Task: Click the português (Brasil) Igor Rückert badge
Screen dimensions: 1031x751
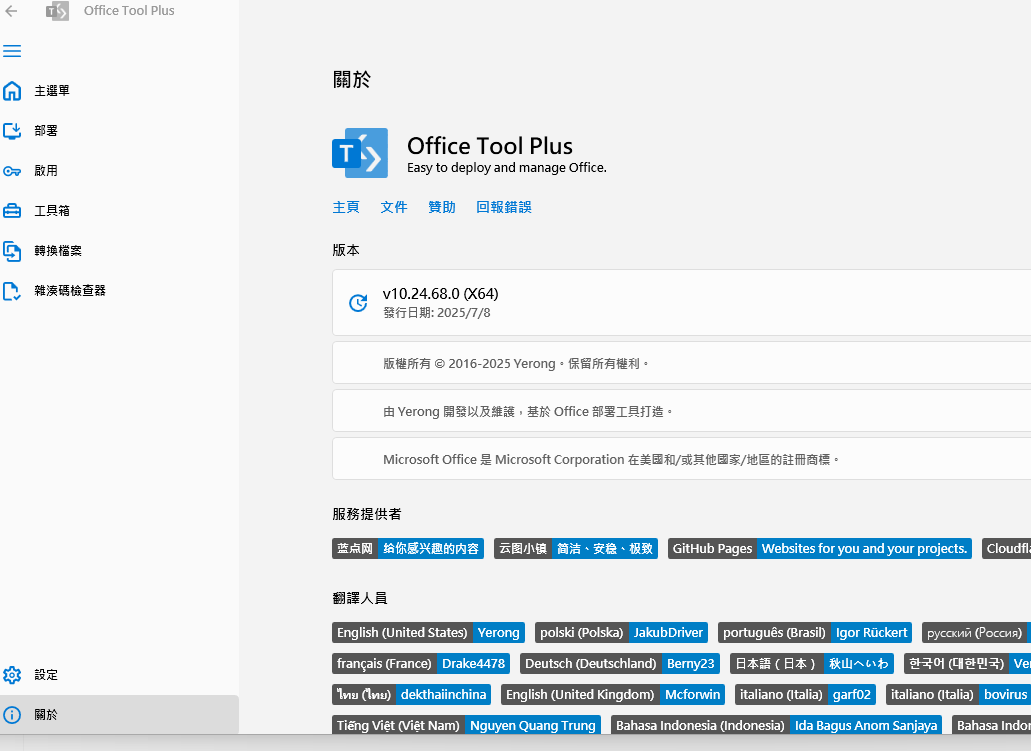Action: coord(815,633)
